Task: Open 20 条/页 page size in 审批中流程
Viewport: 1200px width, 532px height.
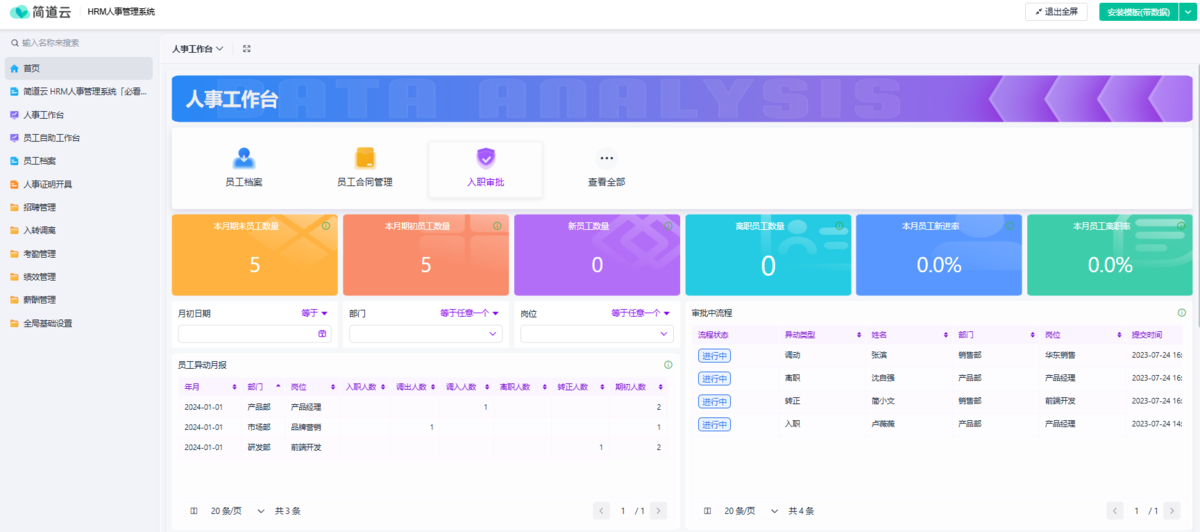Action: [x=752, y=511]
